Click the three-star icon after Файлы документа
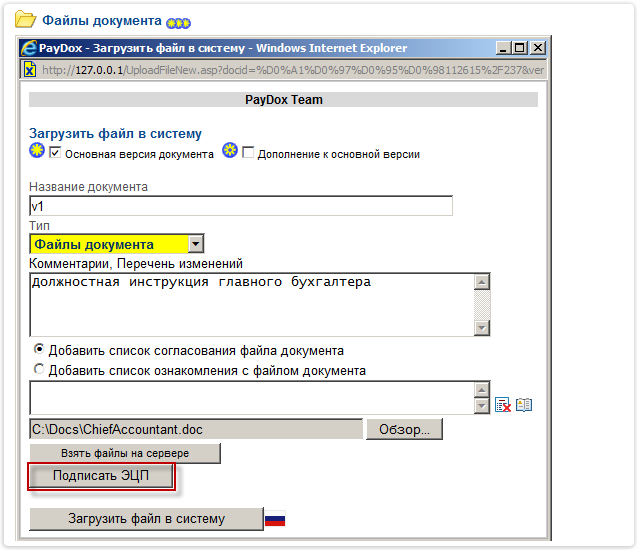The width and height of the screenshot is (640, 550). click(x=179, y=21)
